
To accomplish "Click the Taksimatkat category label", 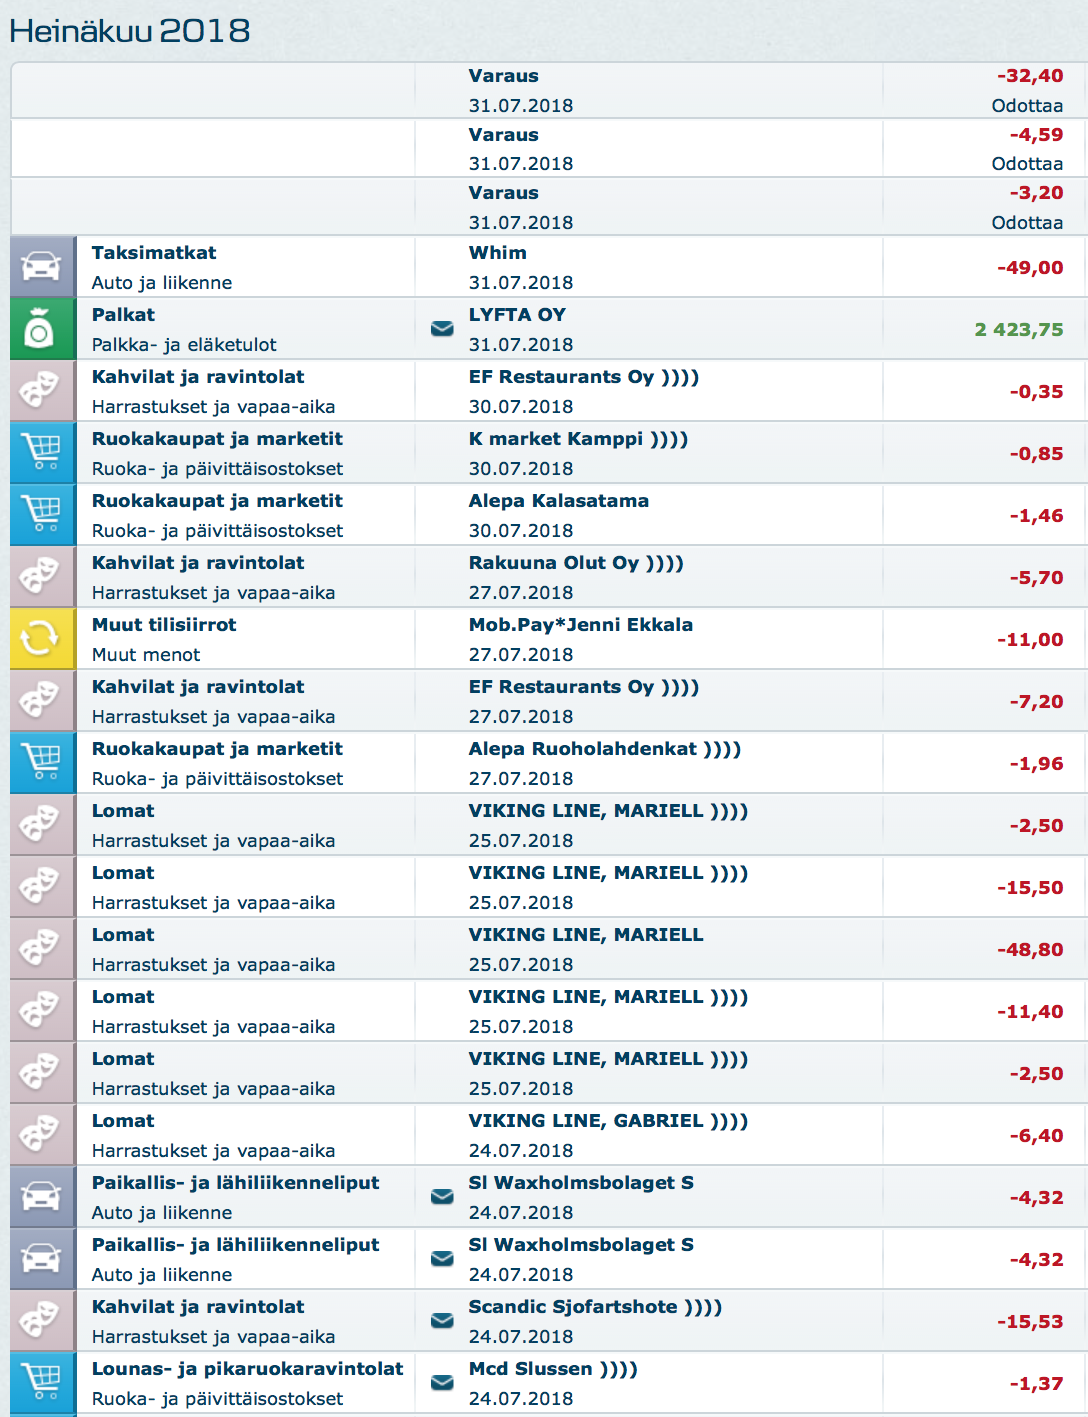I will (154, 253).
